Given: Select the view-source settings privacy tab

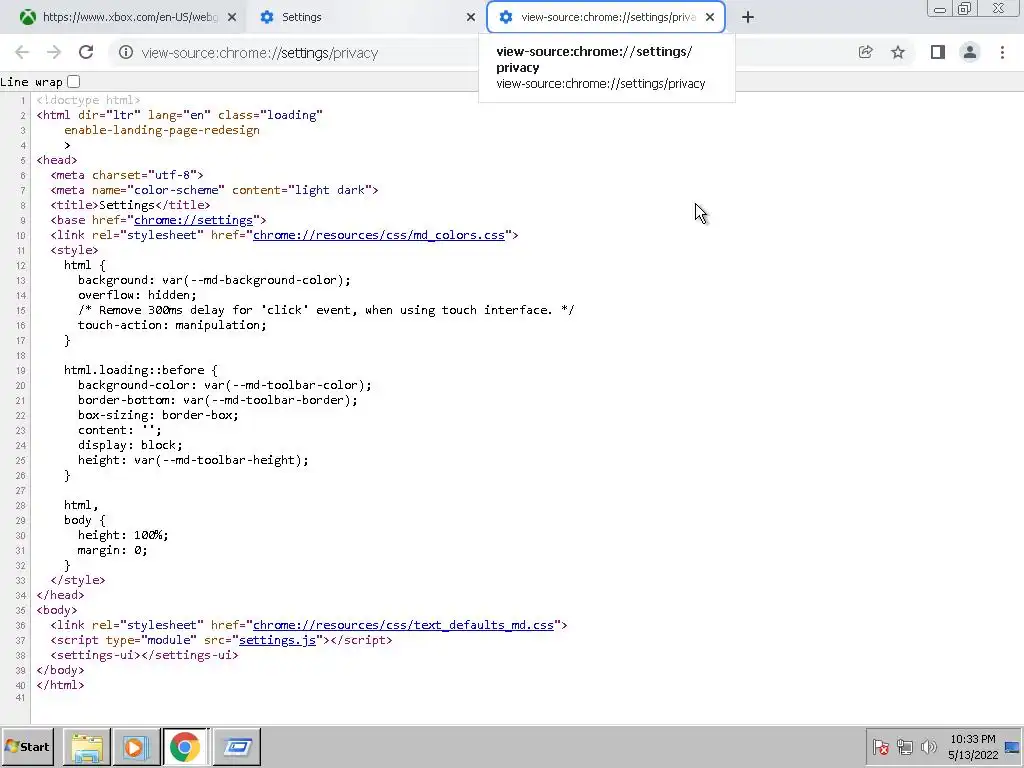Looking at the screenshot, I should coord(606,17).
